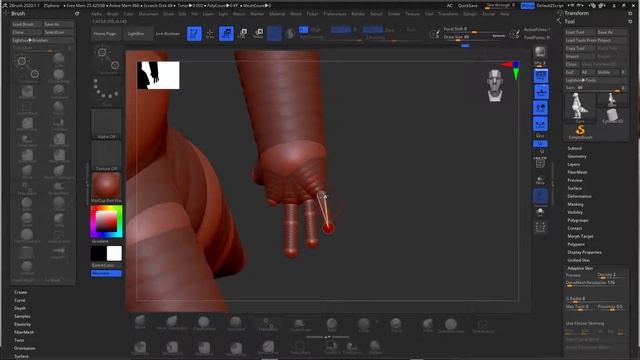The height and width of the screenshot is (360, 640).
Task: Open the Alpha Off selector
Action: click(x=106, y=124)
